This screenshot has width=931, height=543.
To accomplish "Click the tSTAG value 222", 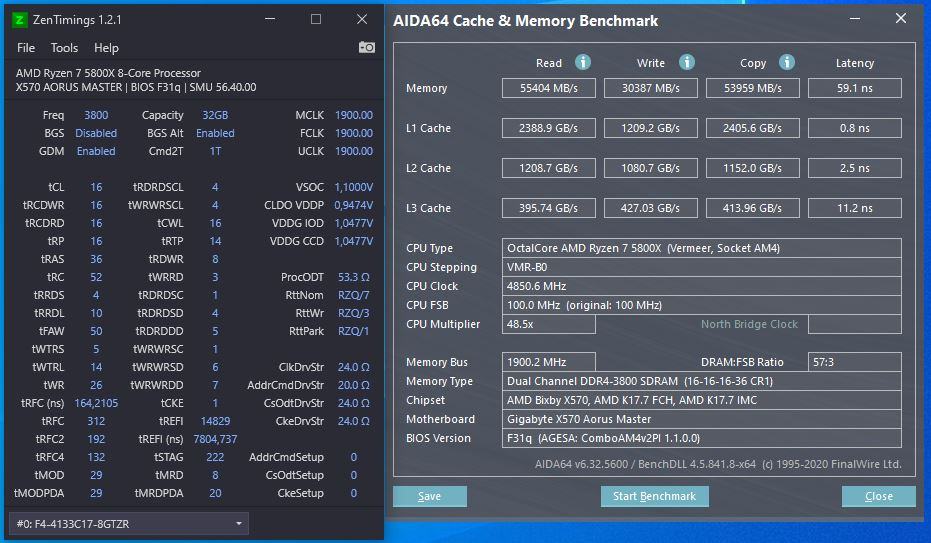I will (215, 457).
